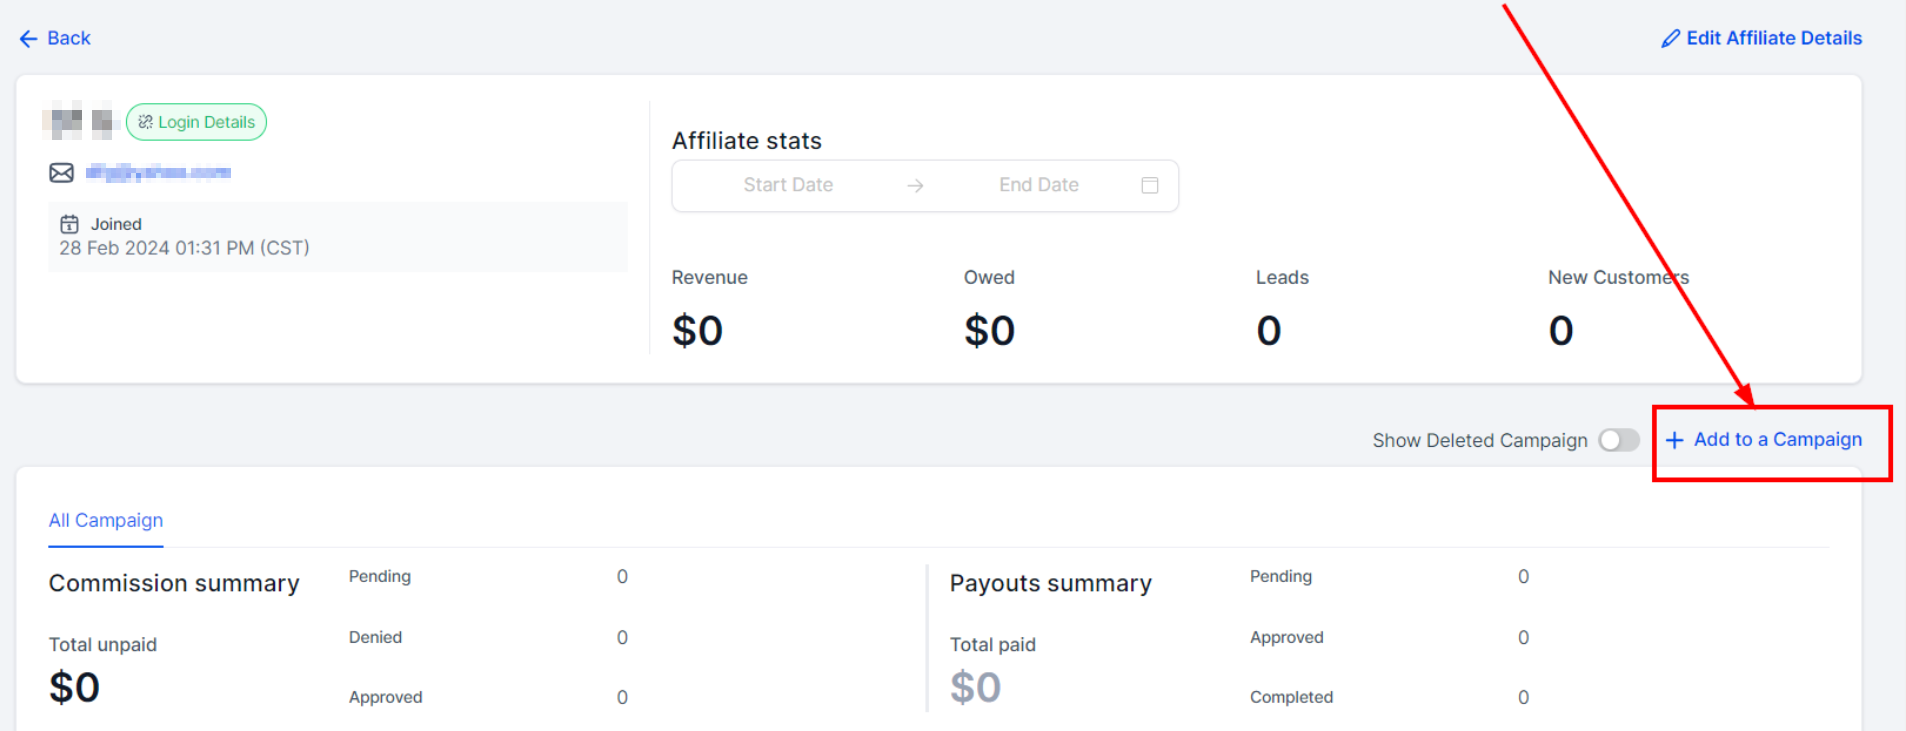Click the Total unpaid $0 amount

tap(75, 687)
